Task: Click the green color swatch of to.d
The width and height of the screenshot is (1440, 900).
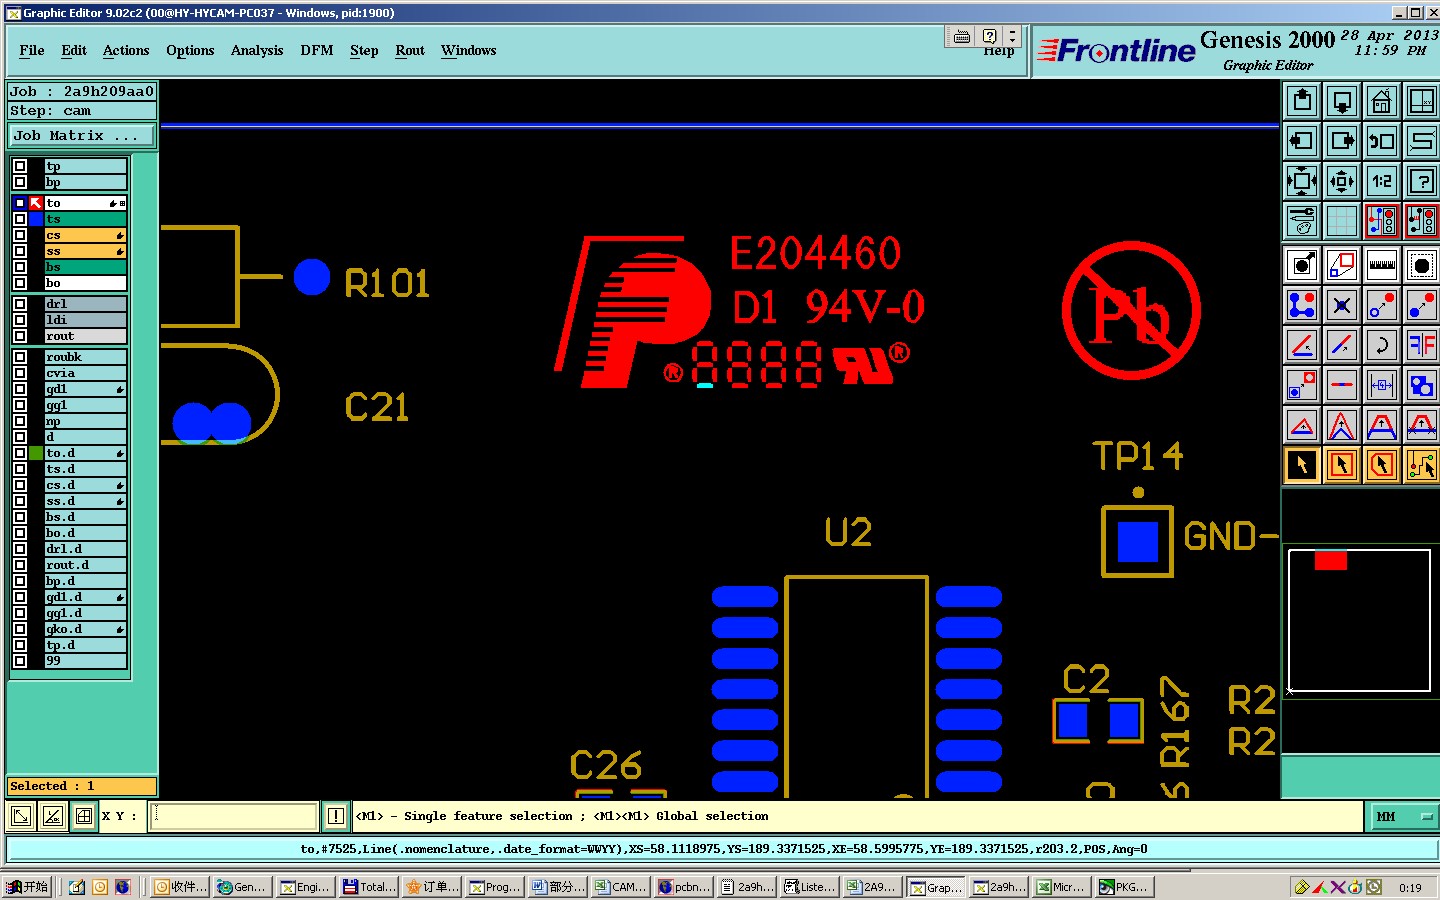Action: (x=36, y=453)
